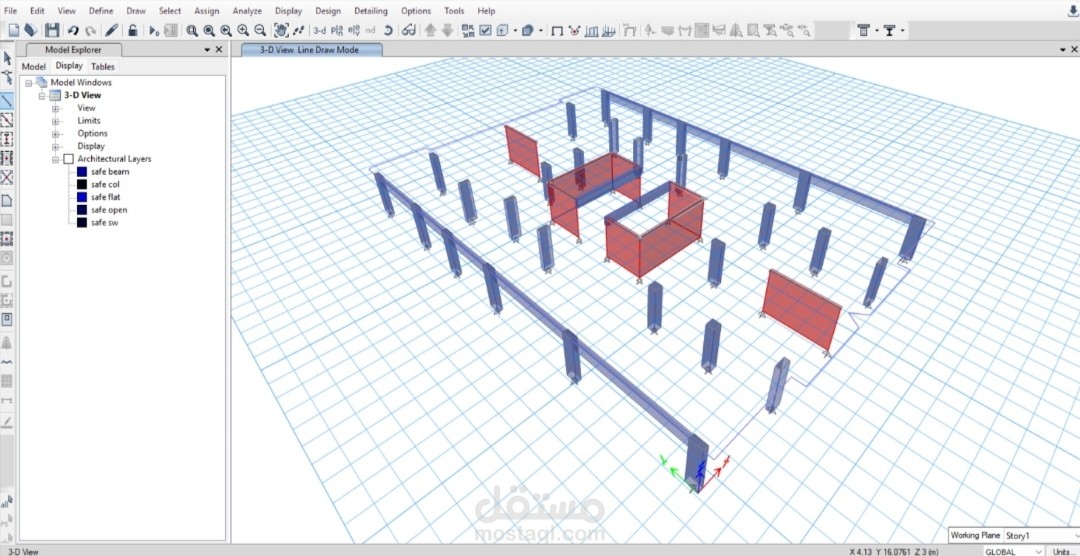Save the model with the floppy disk icon
Image resolution: width=1080 pixels, height=556 pixels.
(52, 30)
